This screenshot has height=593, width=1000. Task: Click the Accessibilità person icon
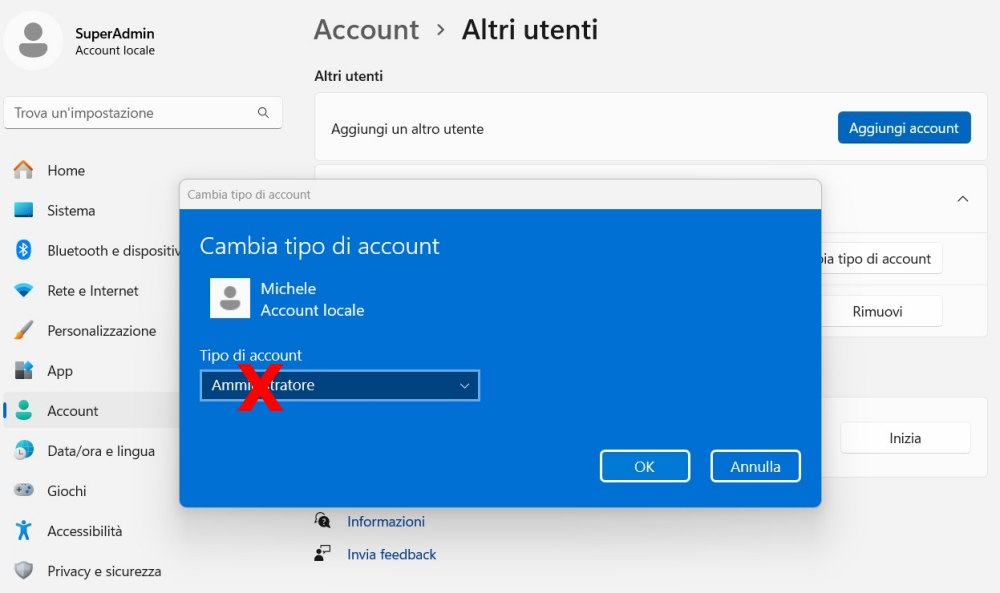23,531
